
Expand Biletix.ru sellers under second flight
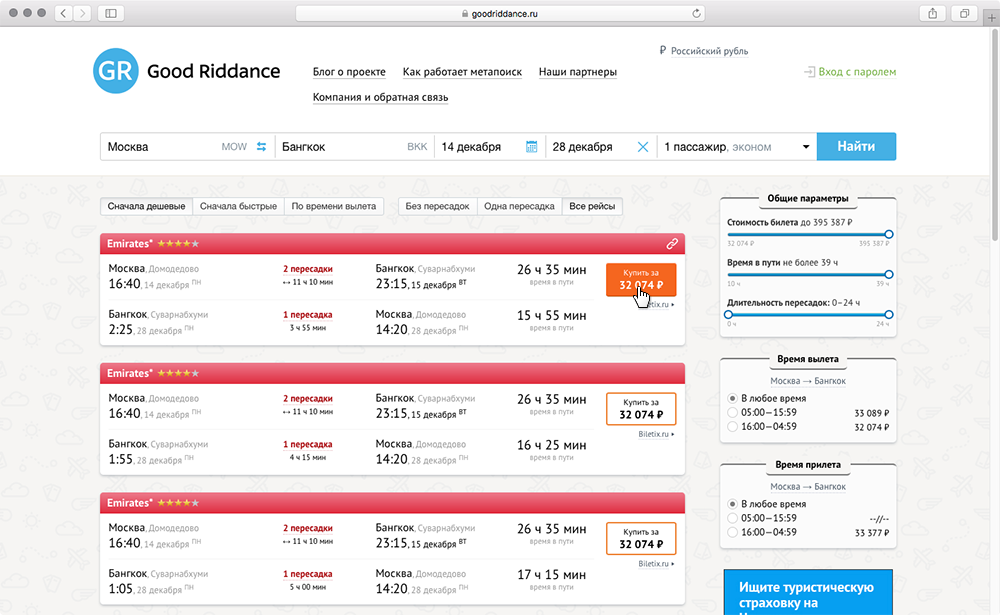[656, 434]
